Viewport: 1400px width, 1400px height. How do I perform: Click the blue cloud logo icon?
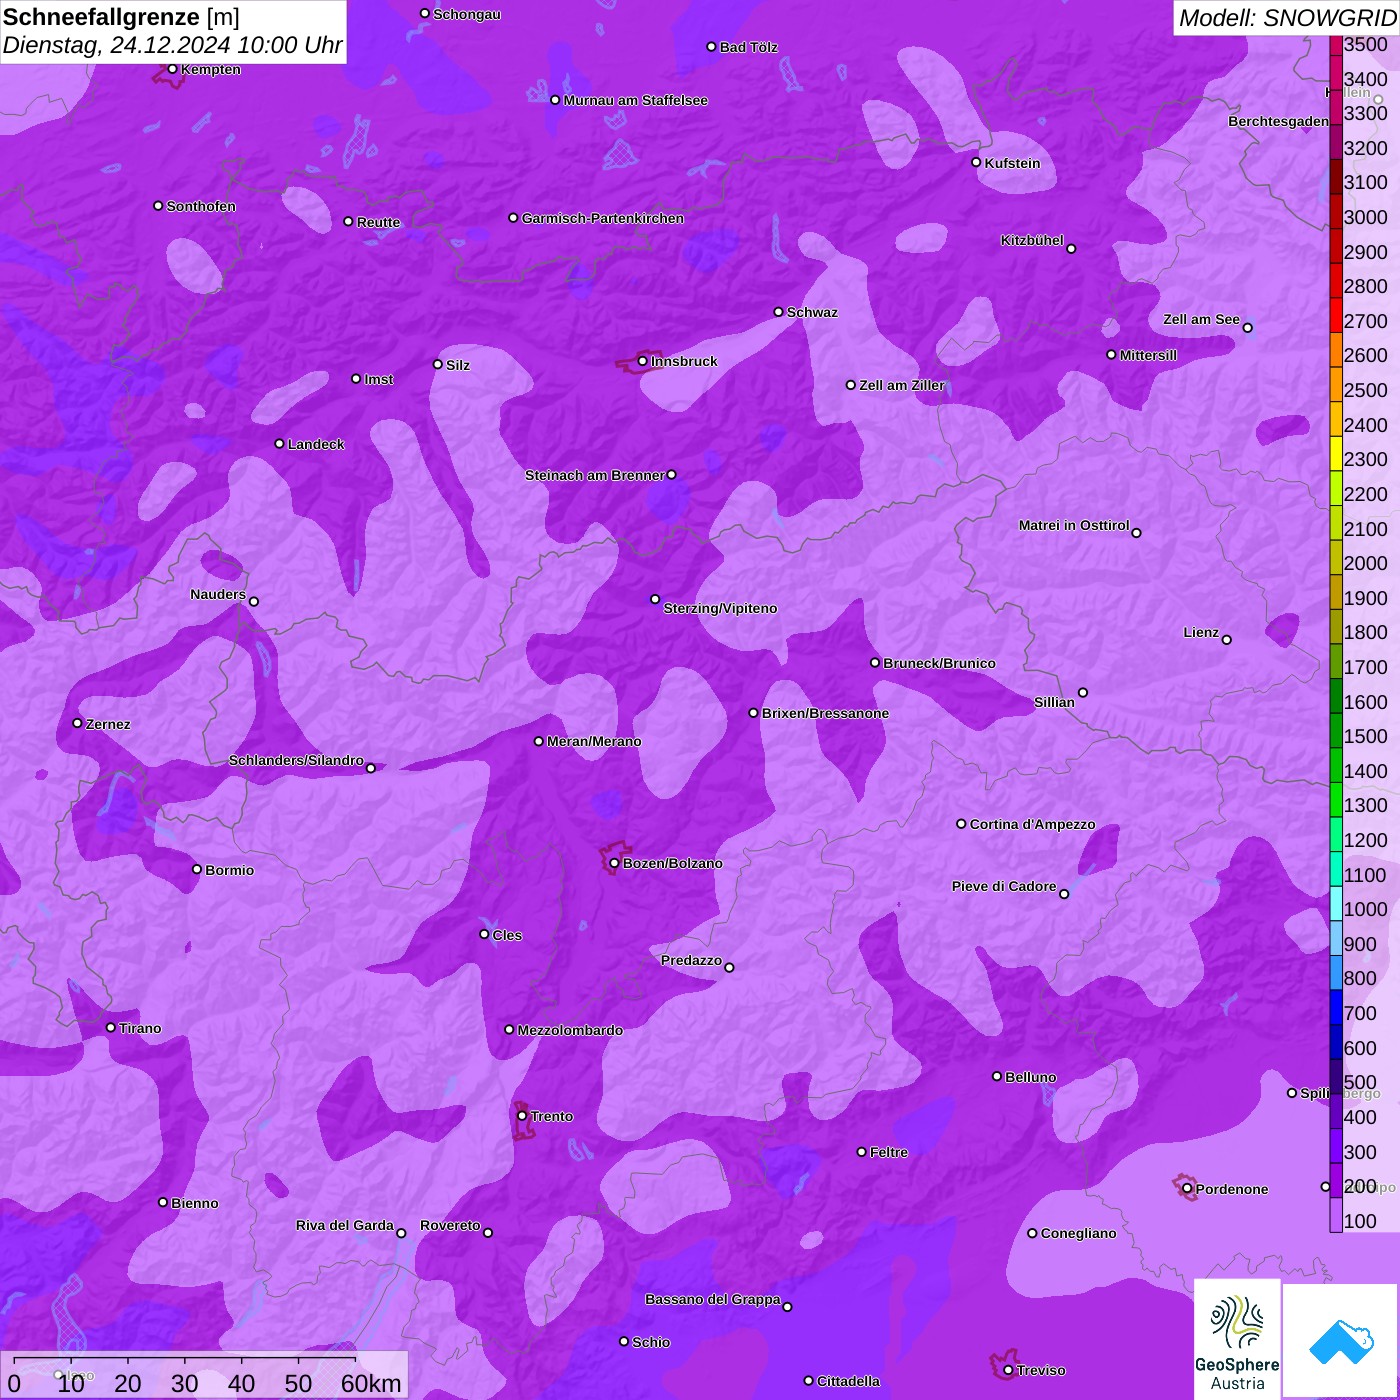[1341, 1341]
